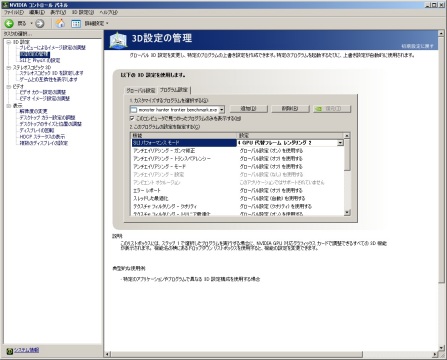Collapse the ステレオスコピック 3D tree node
This screenshot has width=447, height=360.
click(9, 67)
